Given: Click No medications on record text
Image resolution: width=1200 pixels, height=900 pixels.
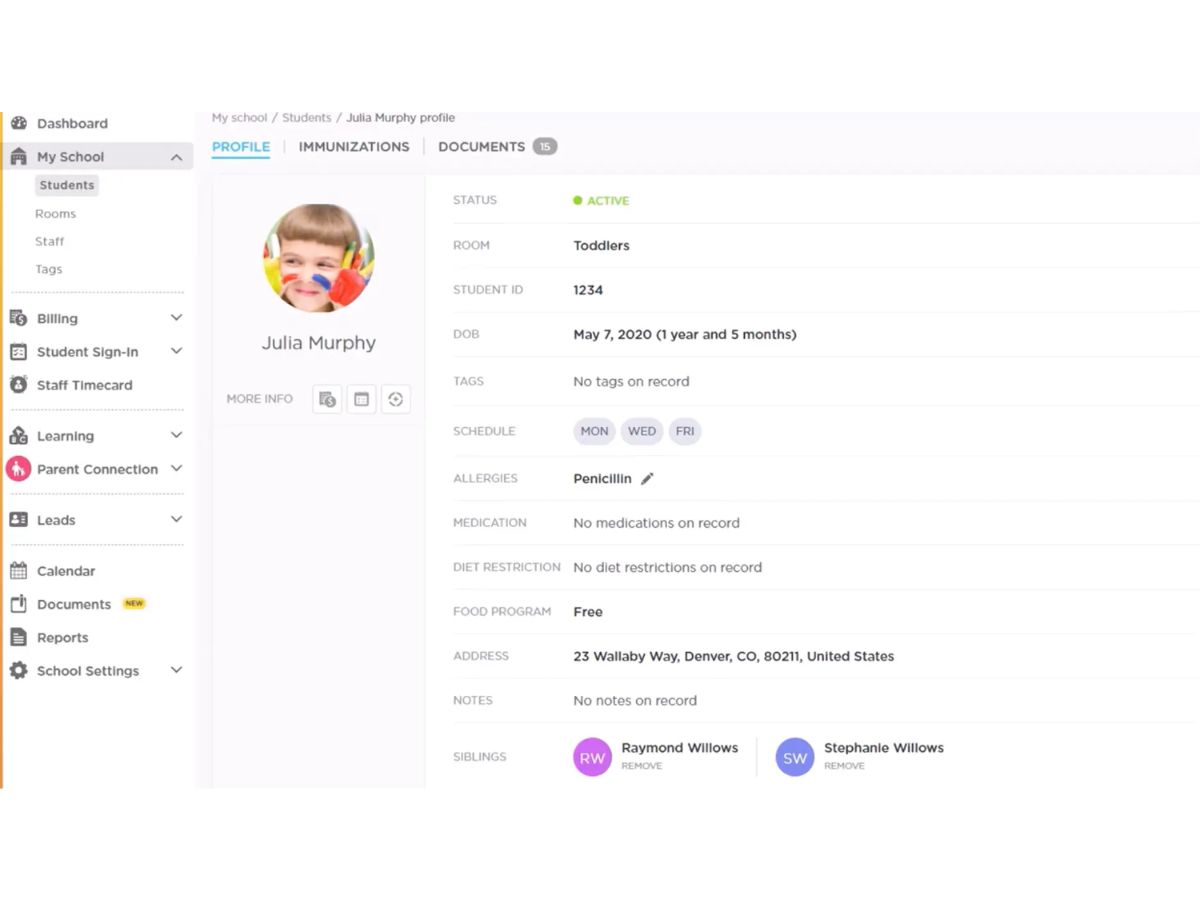Looking at the screenshot, I should [x=656, y=523].
